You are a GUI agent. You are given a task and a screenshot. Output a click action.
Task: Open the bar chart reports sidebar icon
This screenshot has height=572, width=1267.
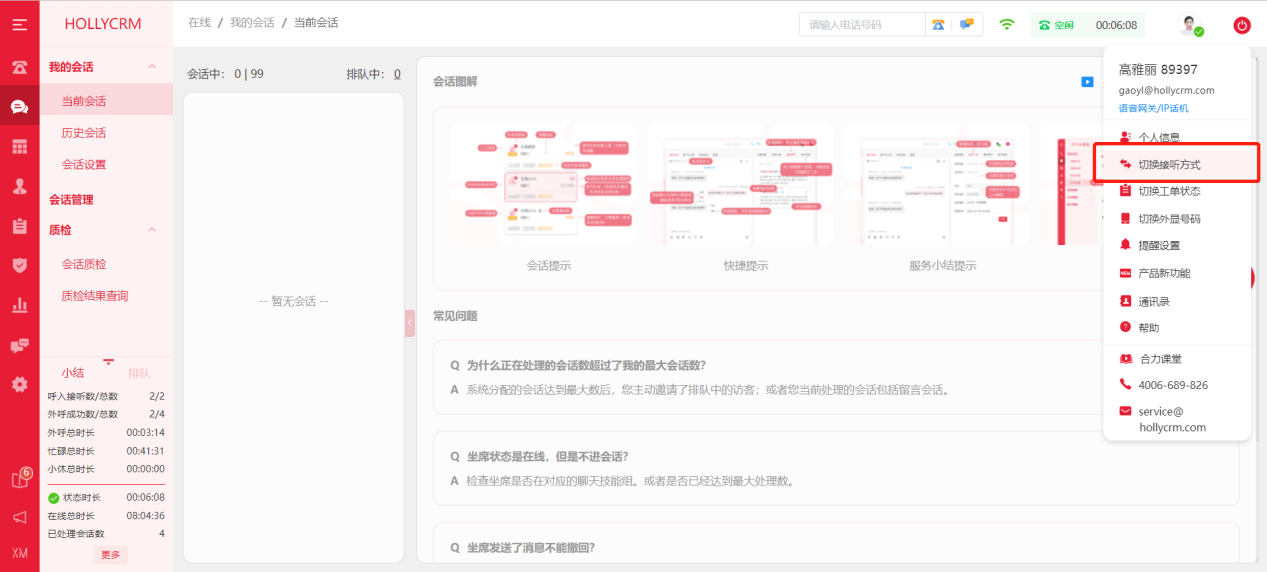(19, 305)
